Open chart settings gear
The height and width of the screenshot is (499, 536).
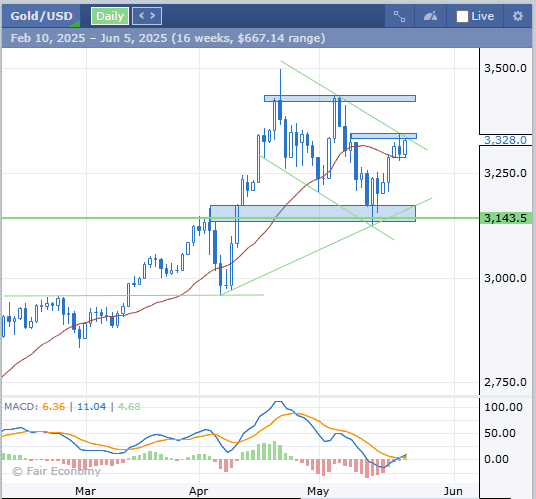point(518,16)
